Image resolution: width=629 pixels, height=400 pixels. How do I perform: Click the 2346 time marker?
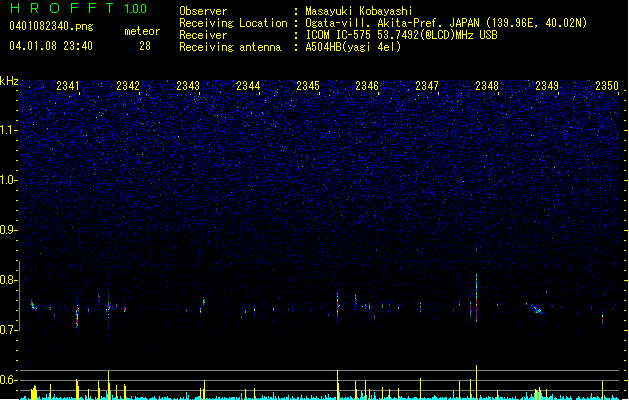[367, 85]
